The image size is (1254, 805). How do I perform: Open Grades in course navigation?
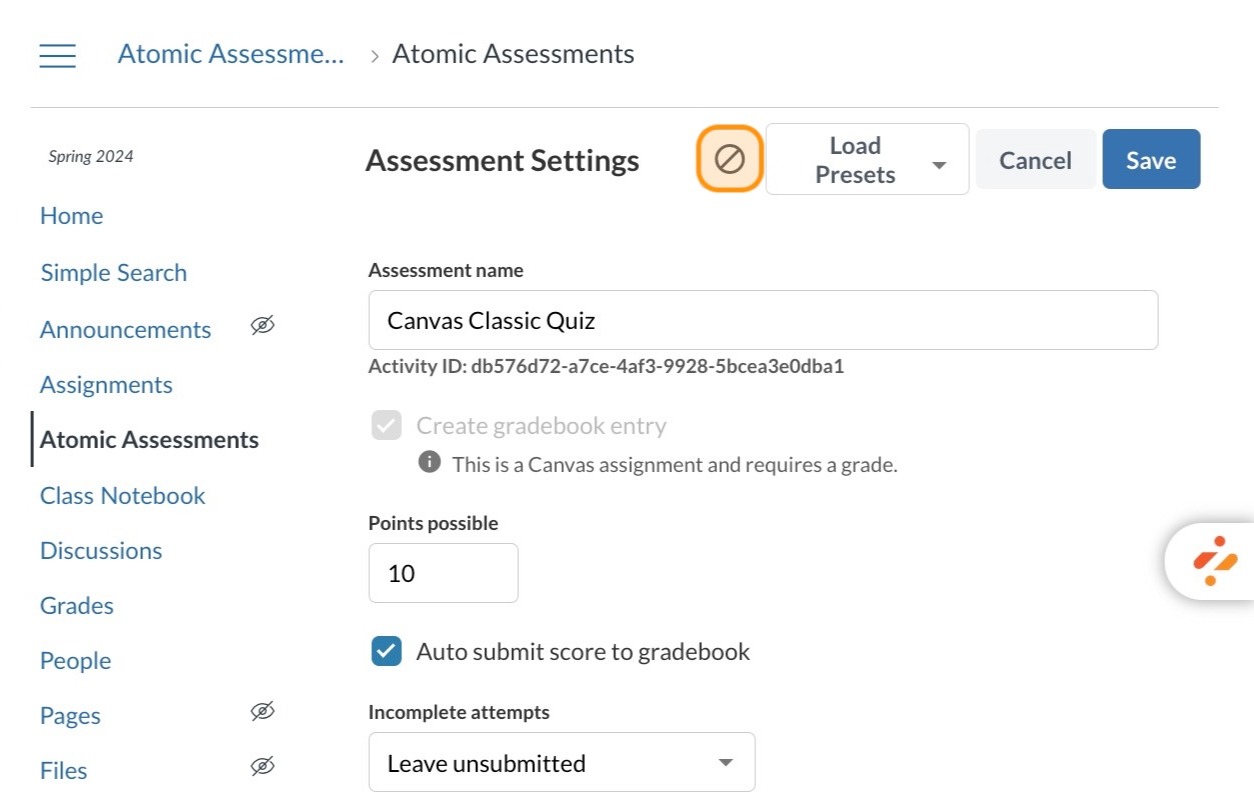76,606
